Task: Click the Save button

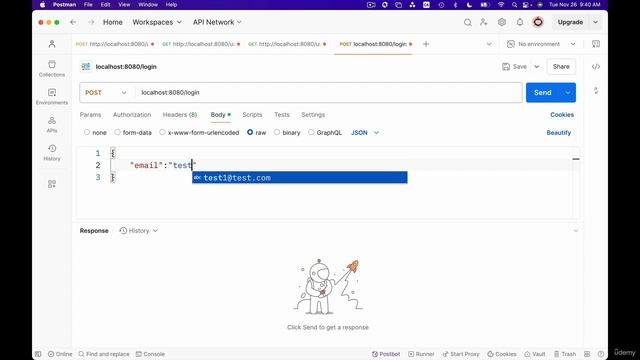Action: tap(515, 67)
